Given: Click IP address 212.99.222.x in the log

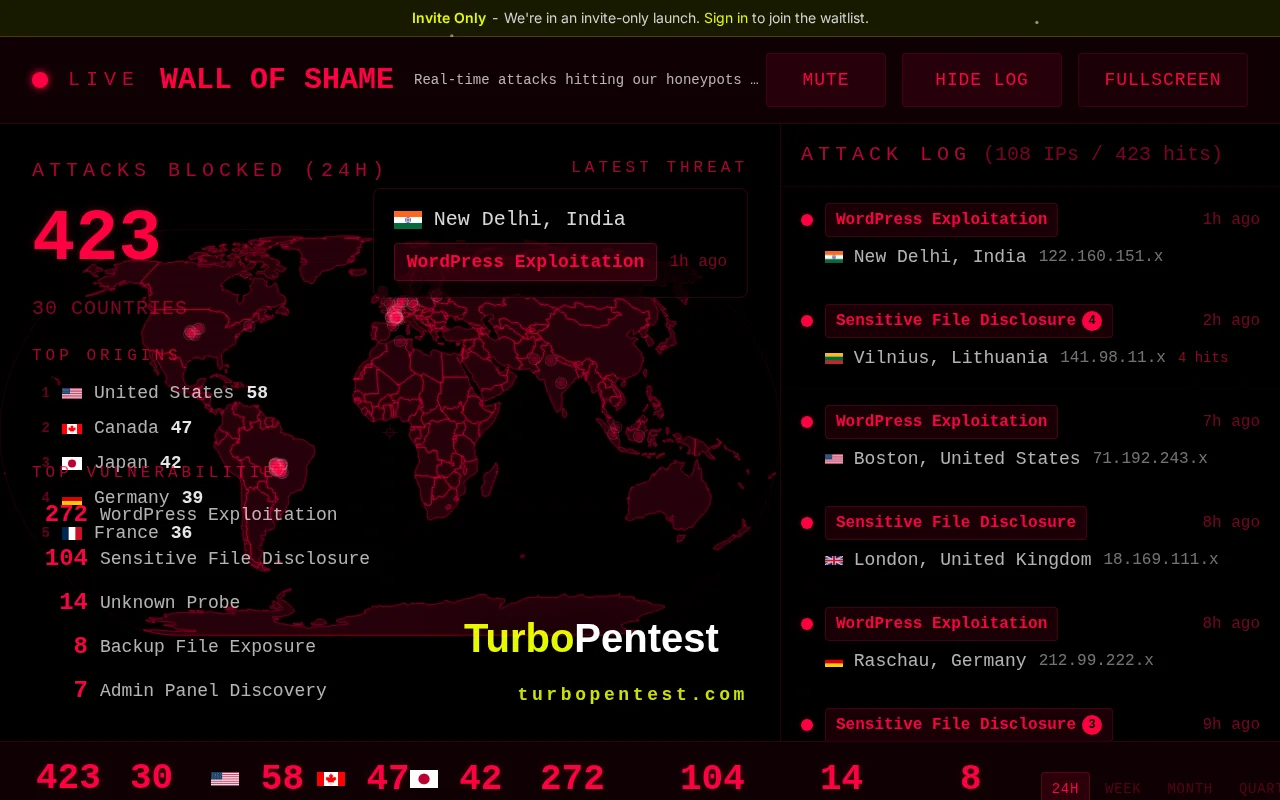Looking at the screenshot, I should pyautogui.click(x=1096, y=661).
